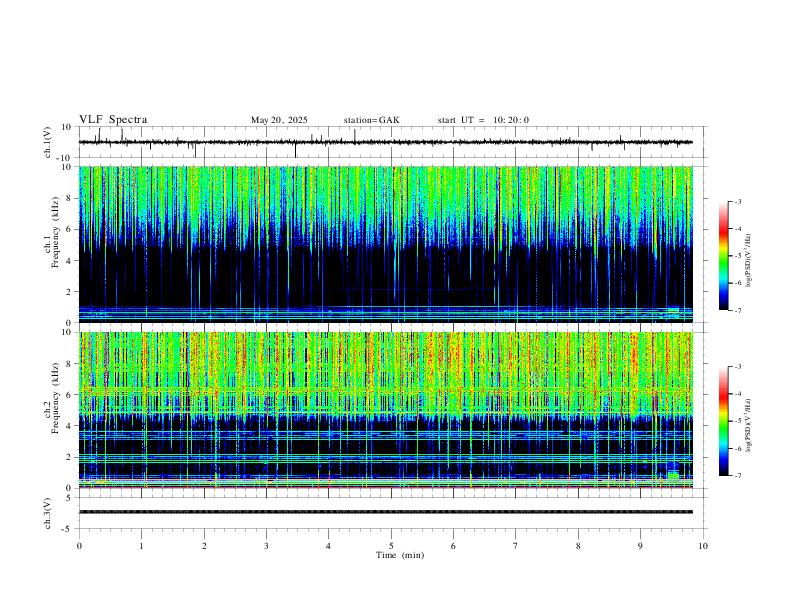Screen dimensions: 792x612
Task: Click the lower colorbar log(PSD) label
Action: [x=749, y=425]
